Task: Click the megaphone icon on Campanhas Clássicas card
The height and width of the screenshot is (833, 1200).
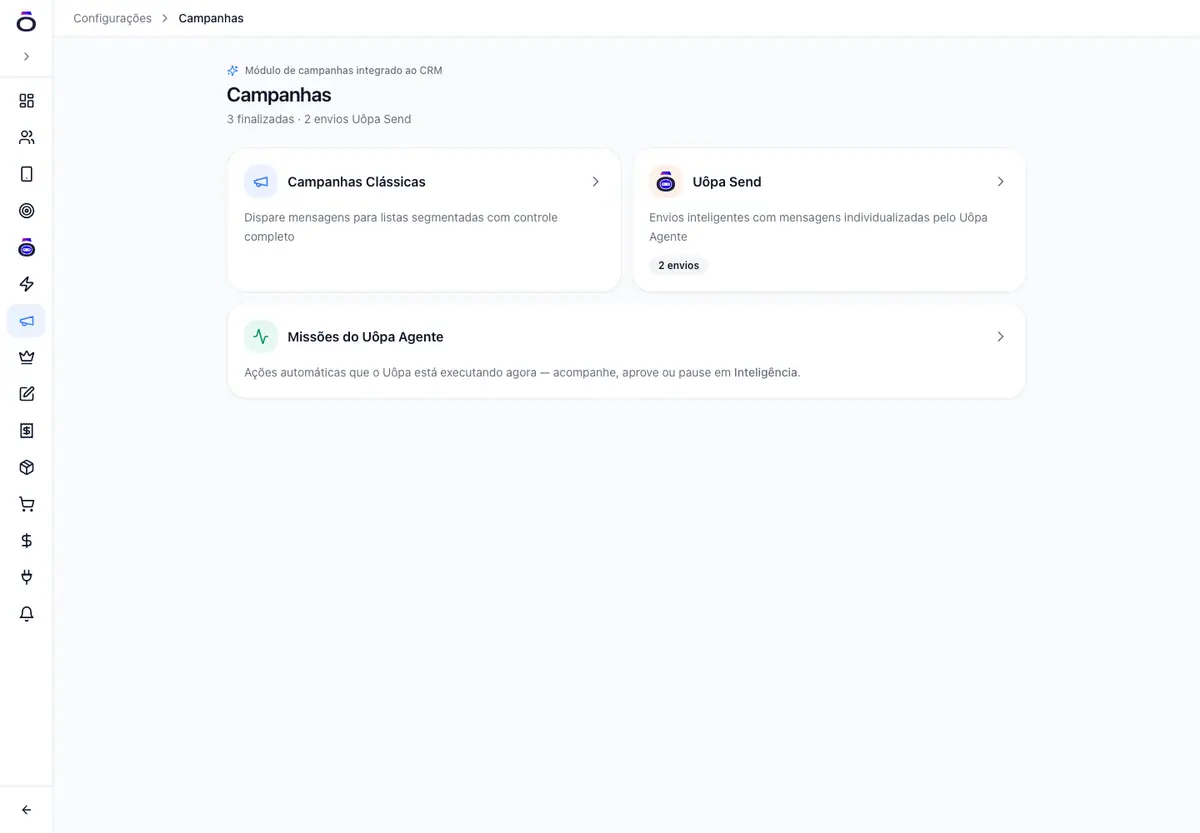Action: [261, 182]
